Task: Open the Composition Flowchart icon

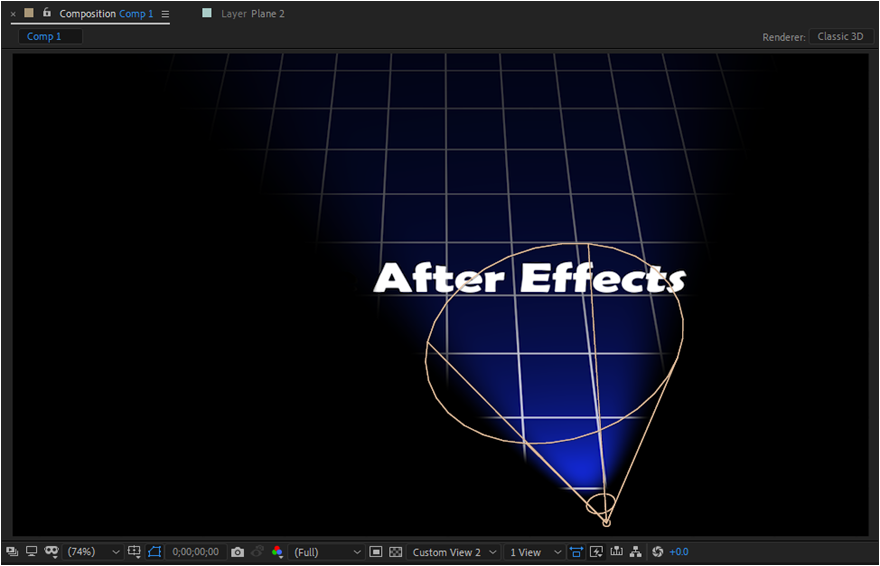Action: click(636, 552)
